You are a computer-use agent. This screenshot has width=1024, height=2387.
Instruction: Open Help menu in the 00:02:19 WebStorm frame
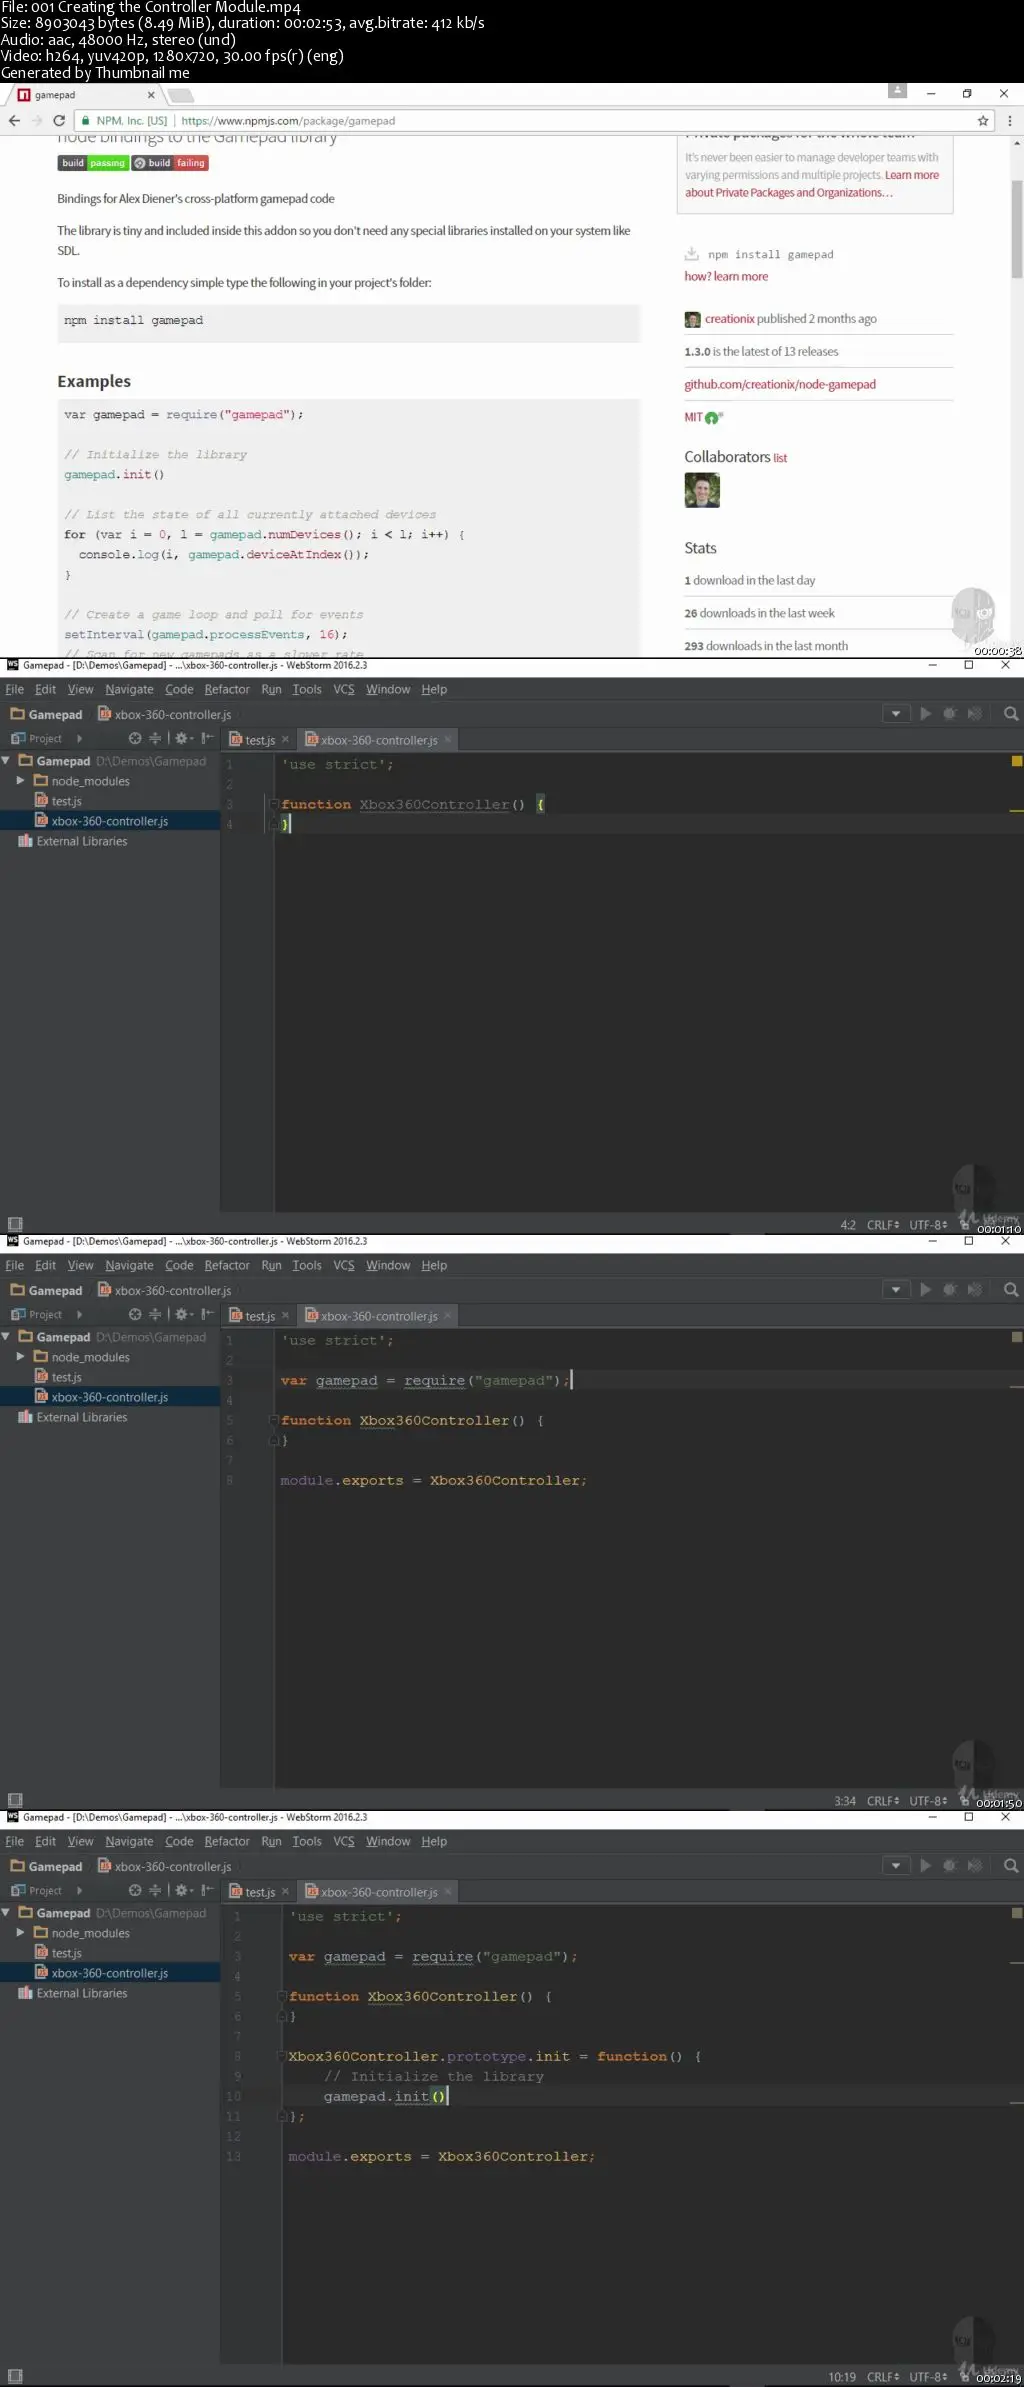coord(434,1841)
